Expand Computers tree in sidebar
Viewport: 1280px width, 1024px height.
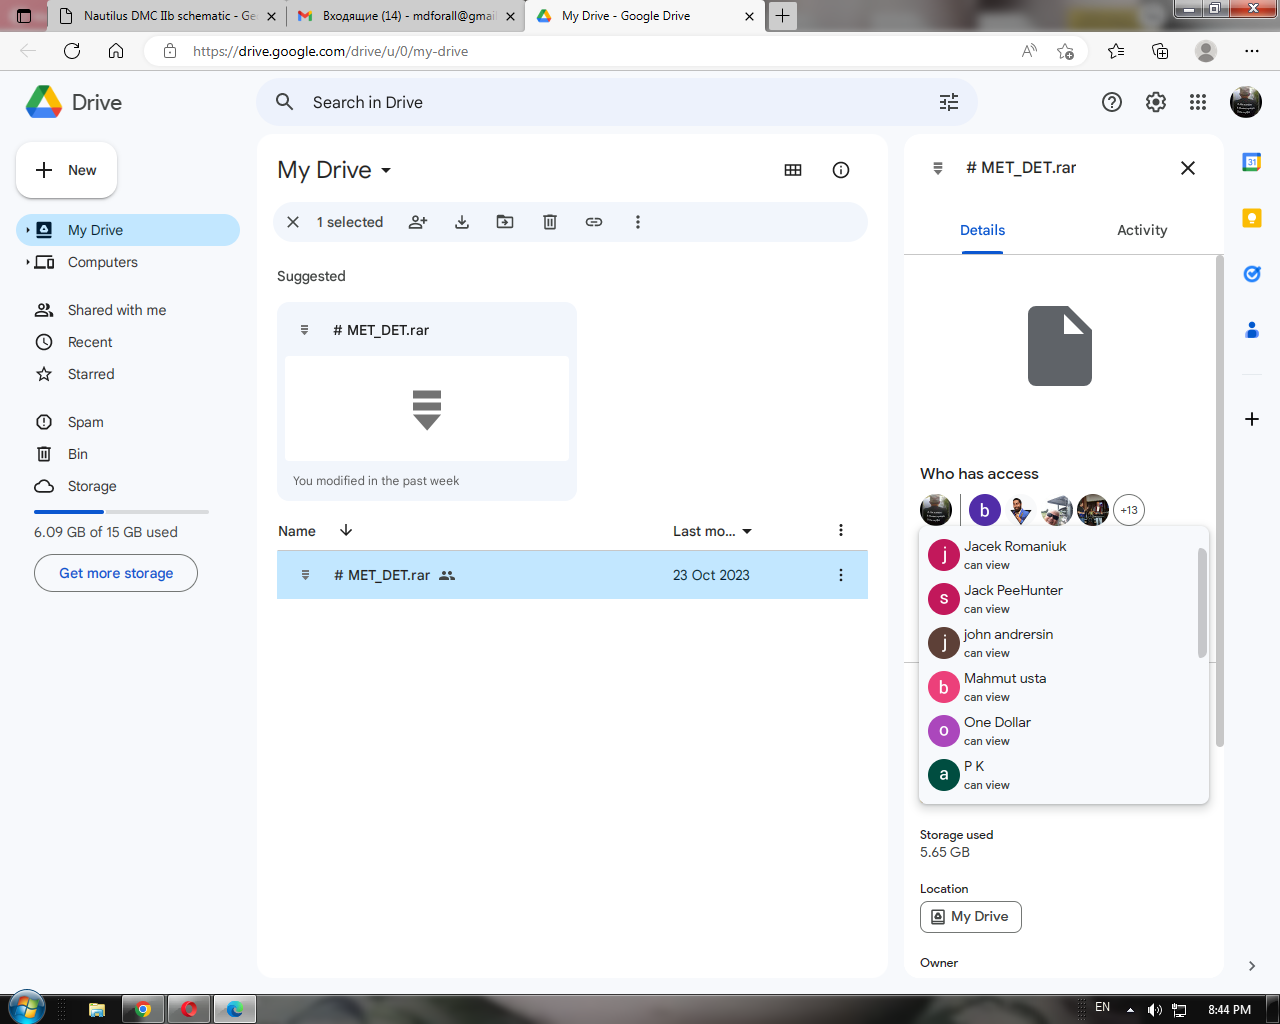point(28,262)
